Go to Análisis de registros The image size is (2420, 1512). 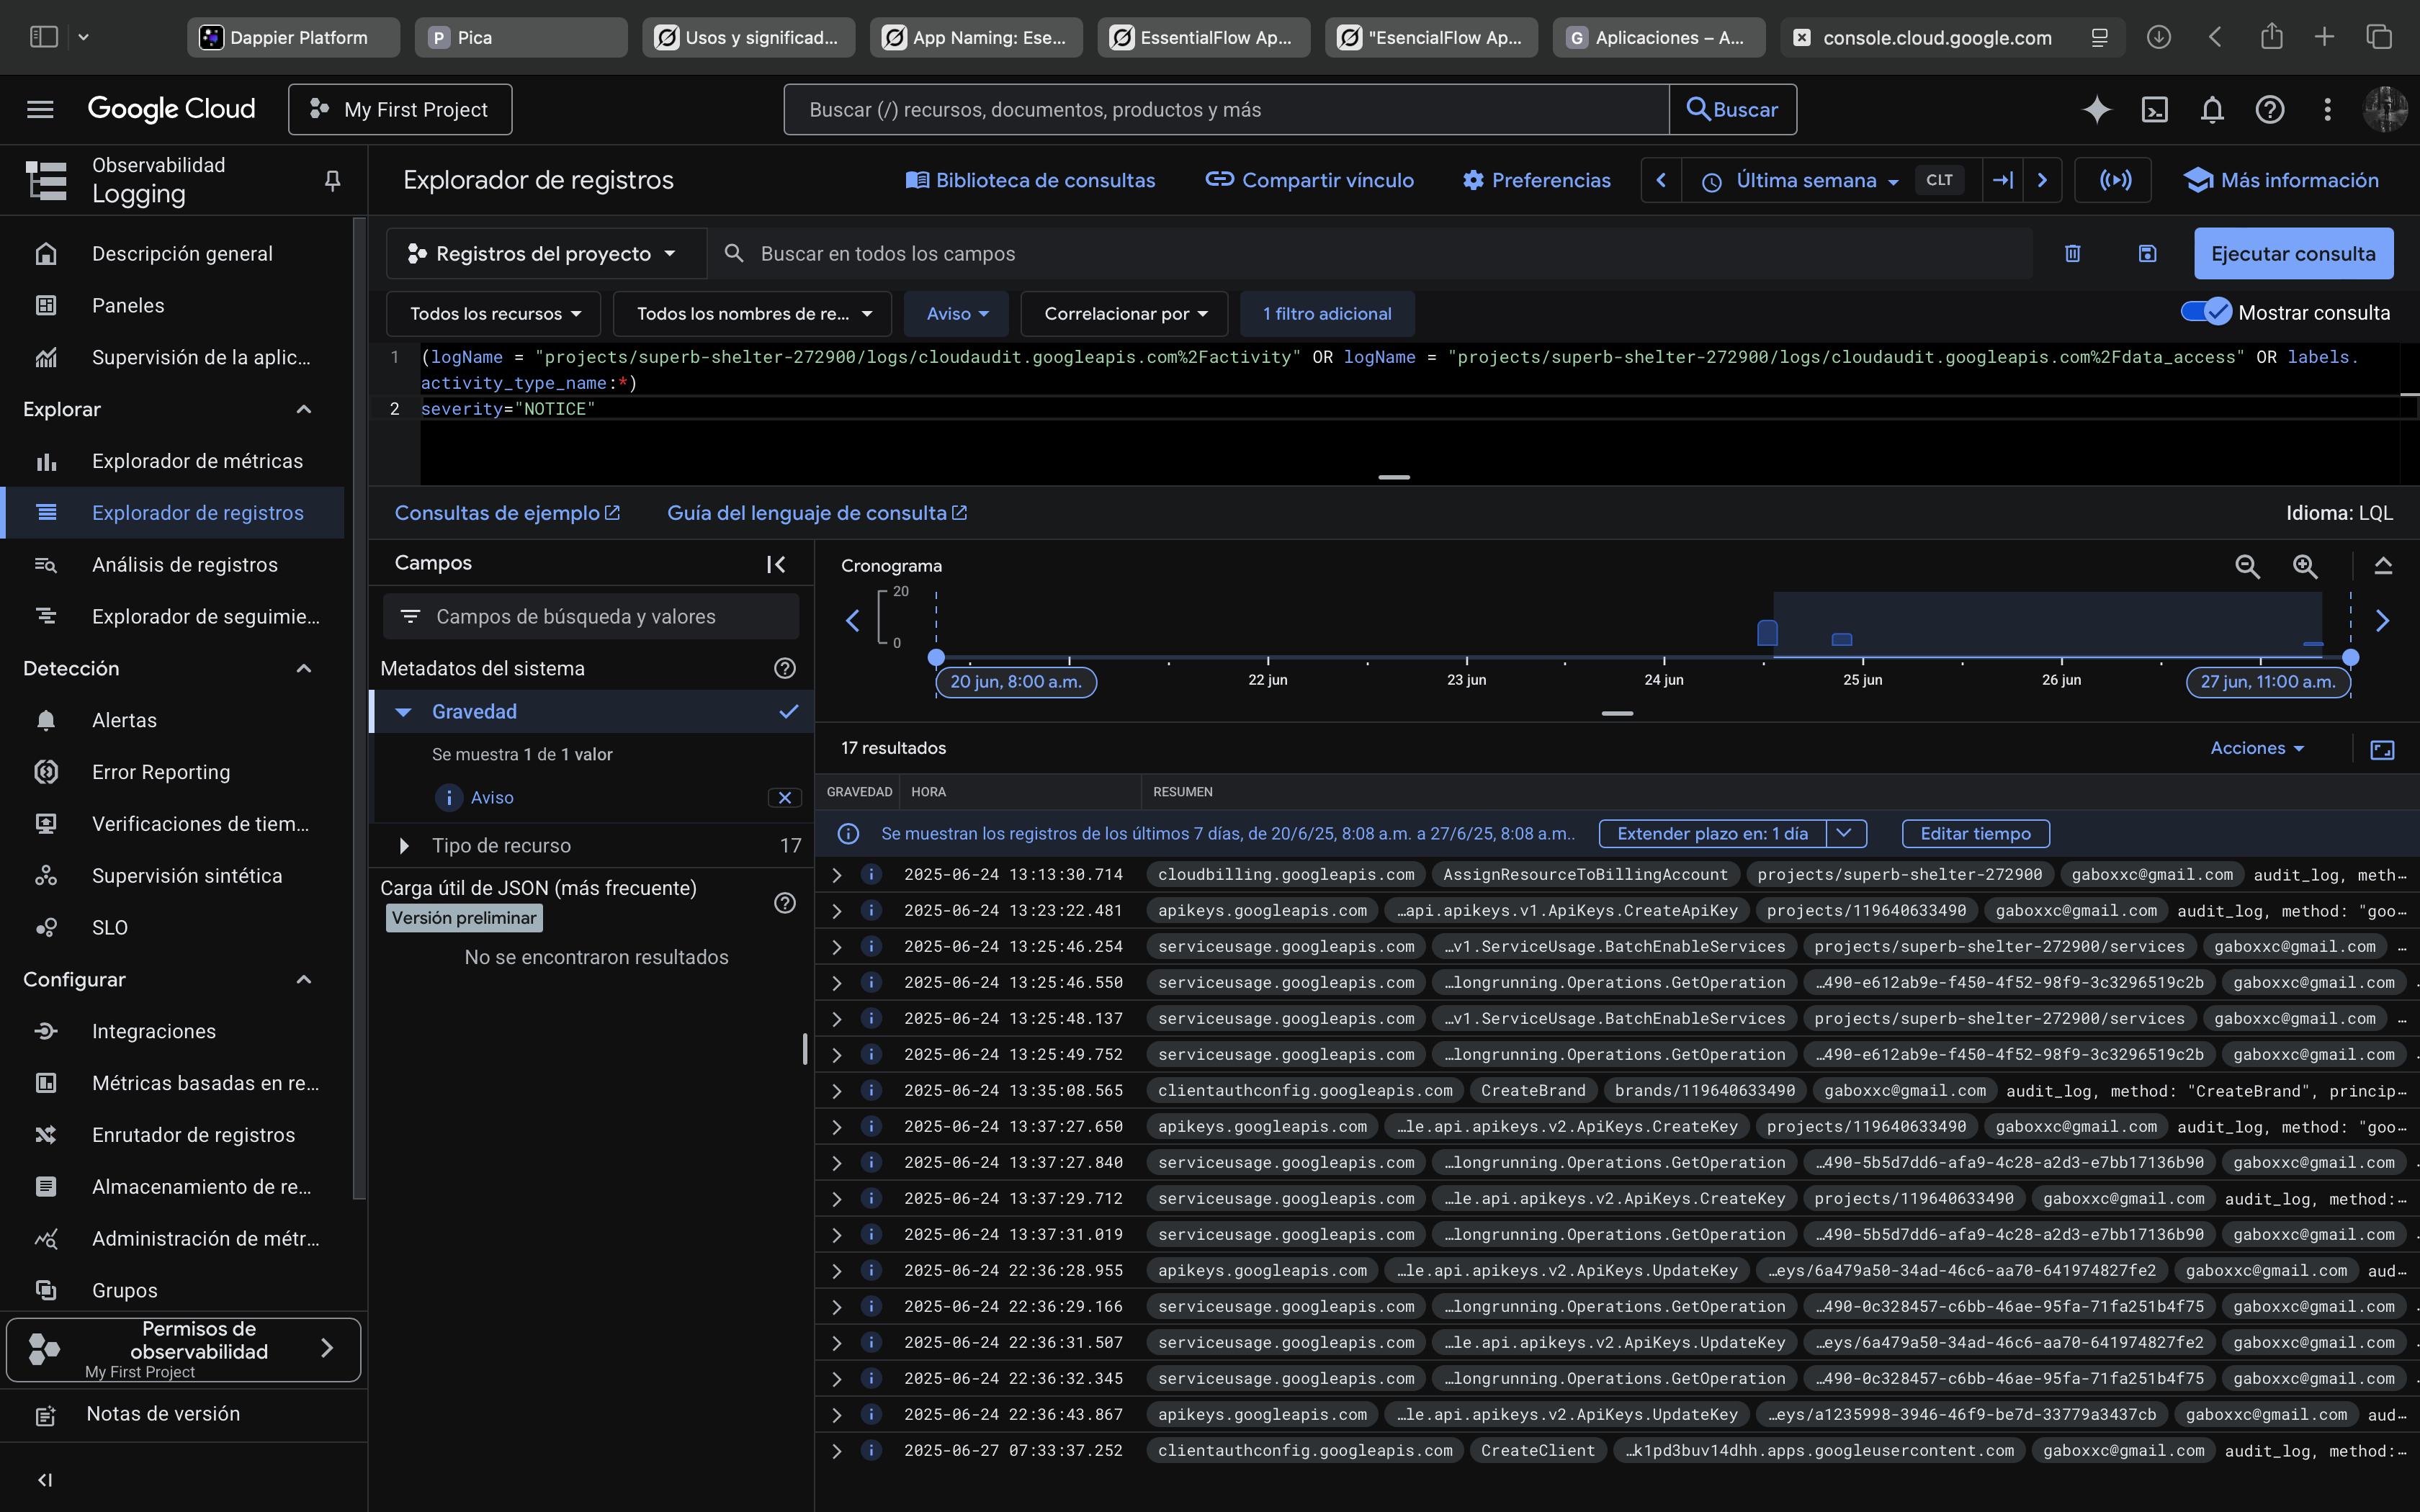[185, 565]
